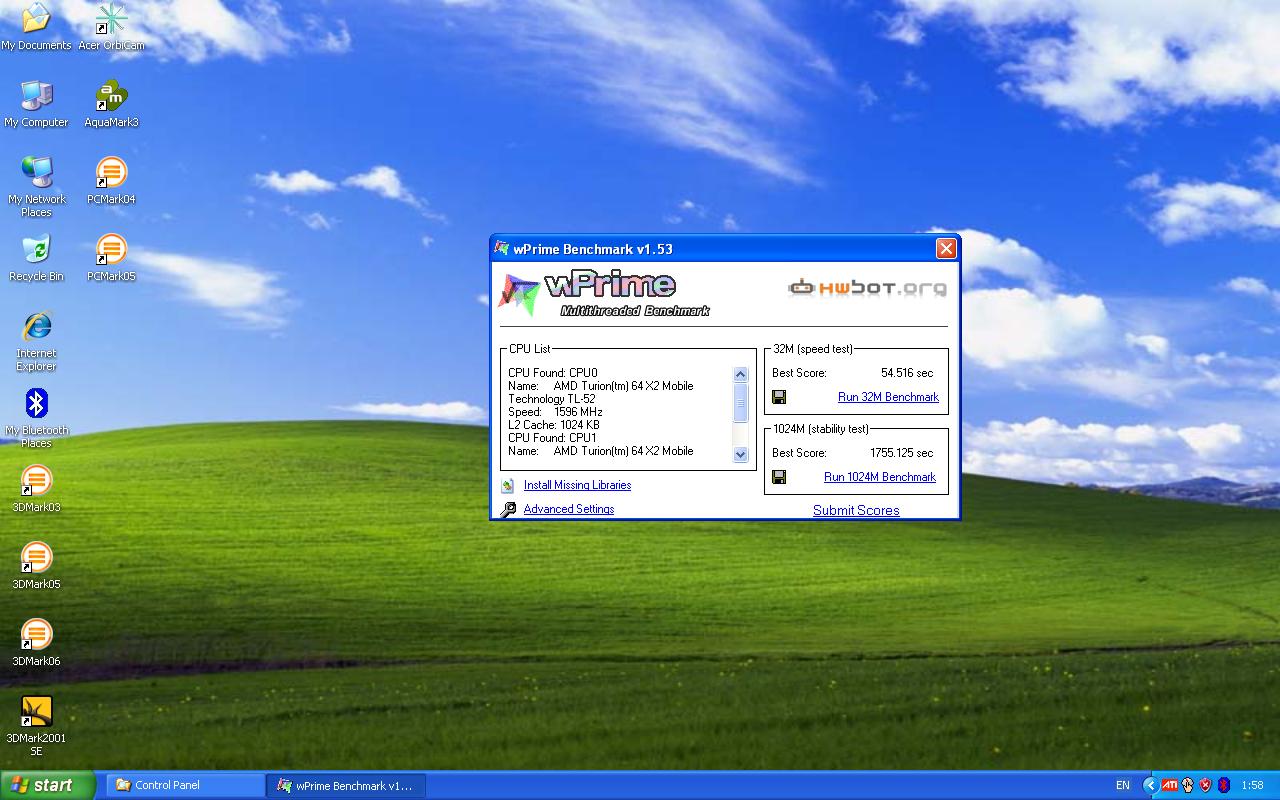Viewport: 1280px width, 800px height.
Task: Click CPU List scroll down arrow
Action: point(741,454)
